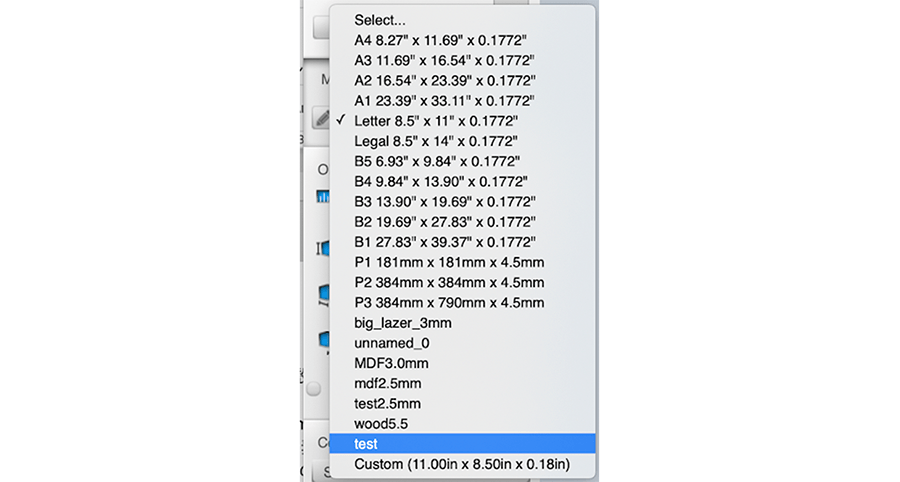Viewport: 900px width, 482px height.
Task: Choose test2.5mm preset
Action: coord(462,403)
